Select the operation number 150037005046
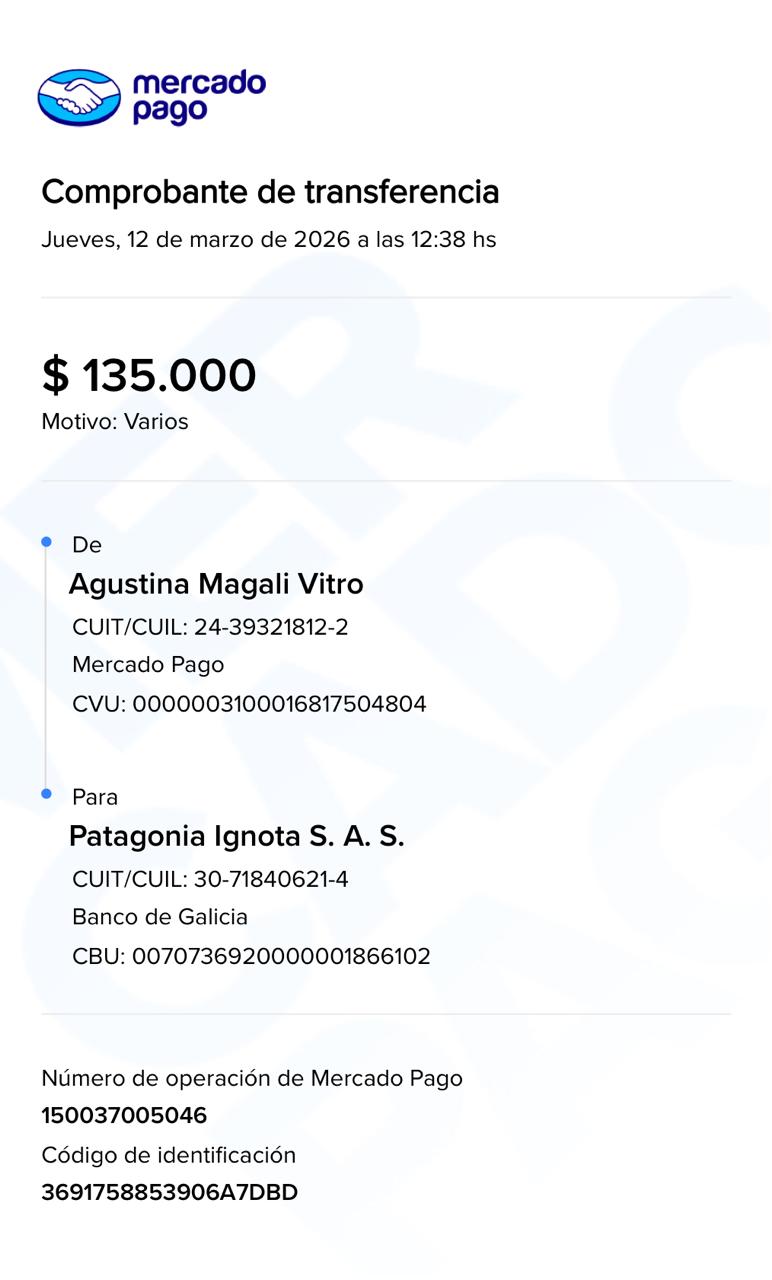 click(x=124, y=1116)
